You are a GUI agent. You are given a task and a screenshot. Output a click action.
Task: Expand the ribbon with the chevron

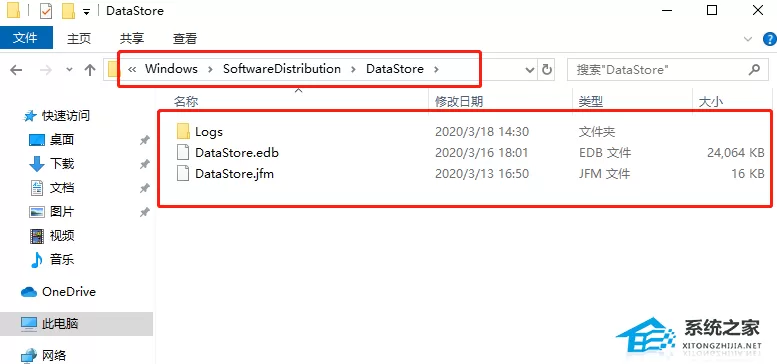tap(748, 39)
